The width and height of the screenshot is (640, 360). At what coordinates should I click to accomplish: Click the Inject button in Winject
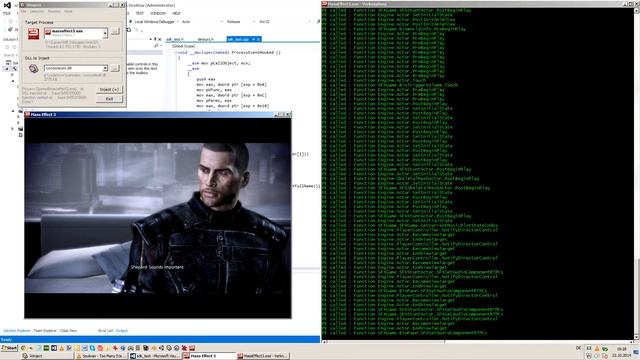click(109, 89)
